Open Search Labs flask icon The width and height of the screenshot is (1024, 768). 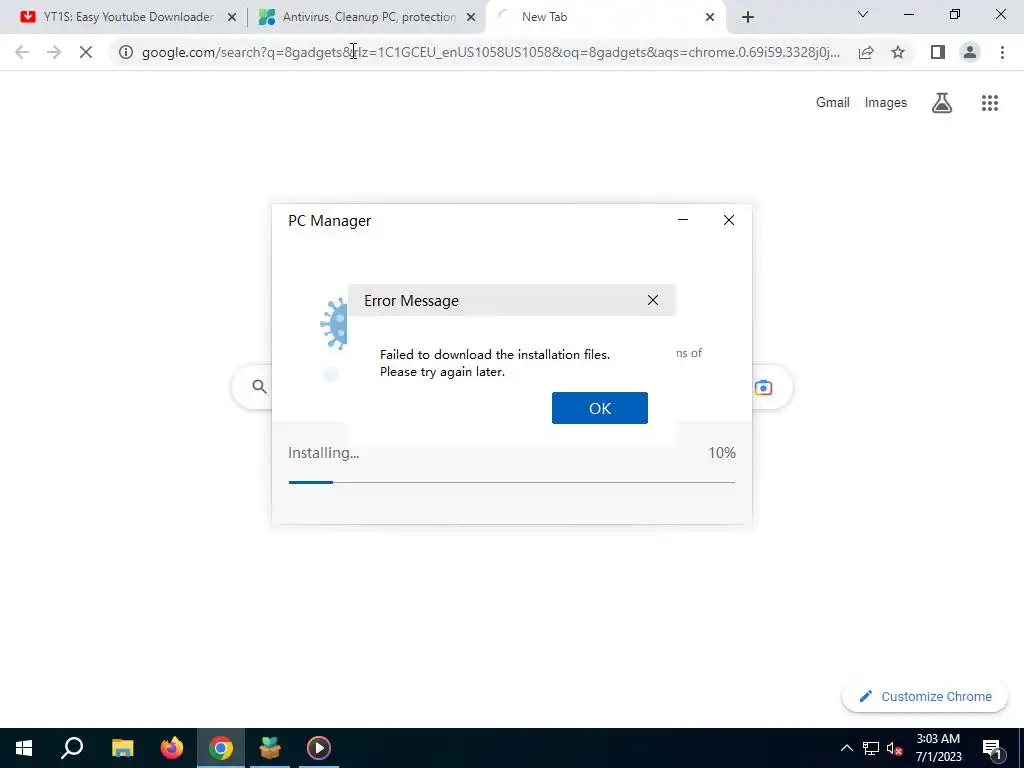click(942, 103)
